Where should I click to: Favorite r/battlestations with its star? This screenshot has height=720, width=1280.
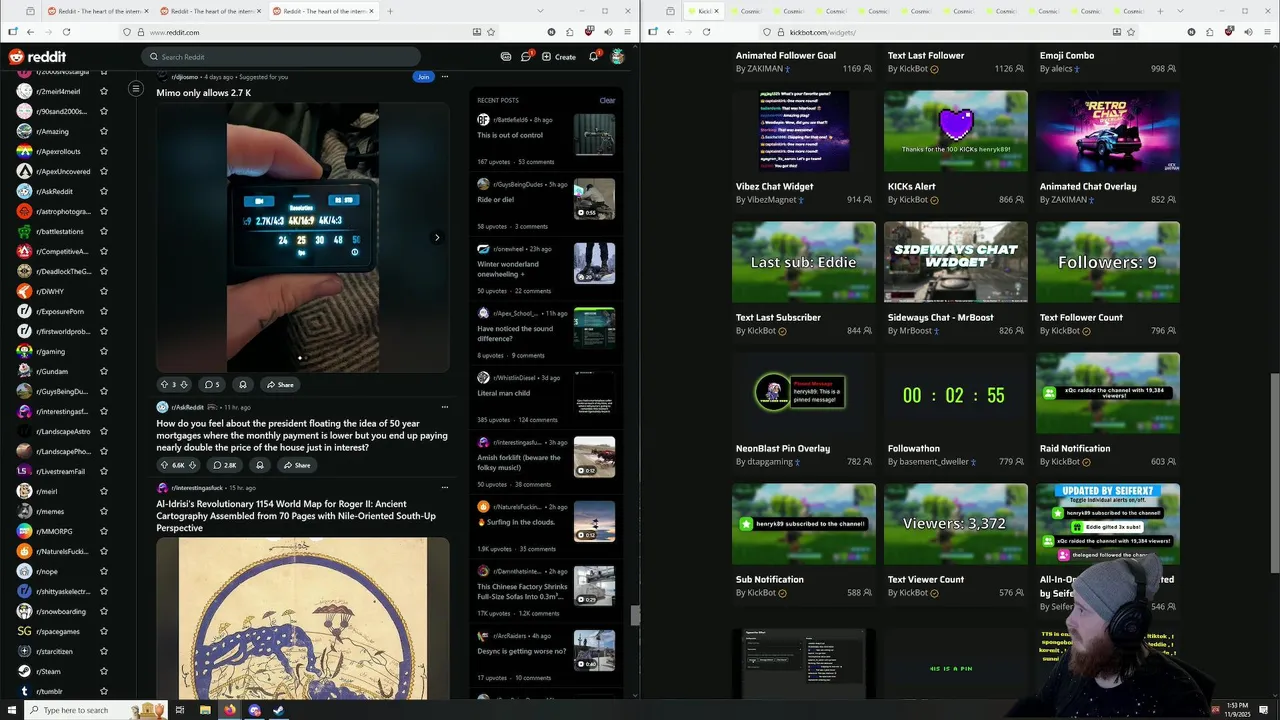(x=104, y=231)
